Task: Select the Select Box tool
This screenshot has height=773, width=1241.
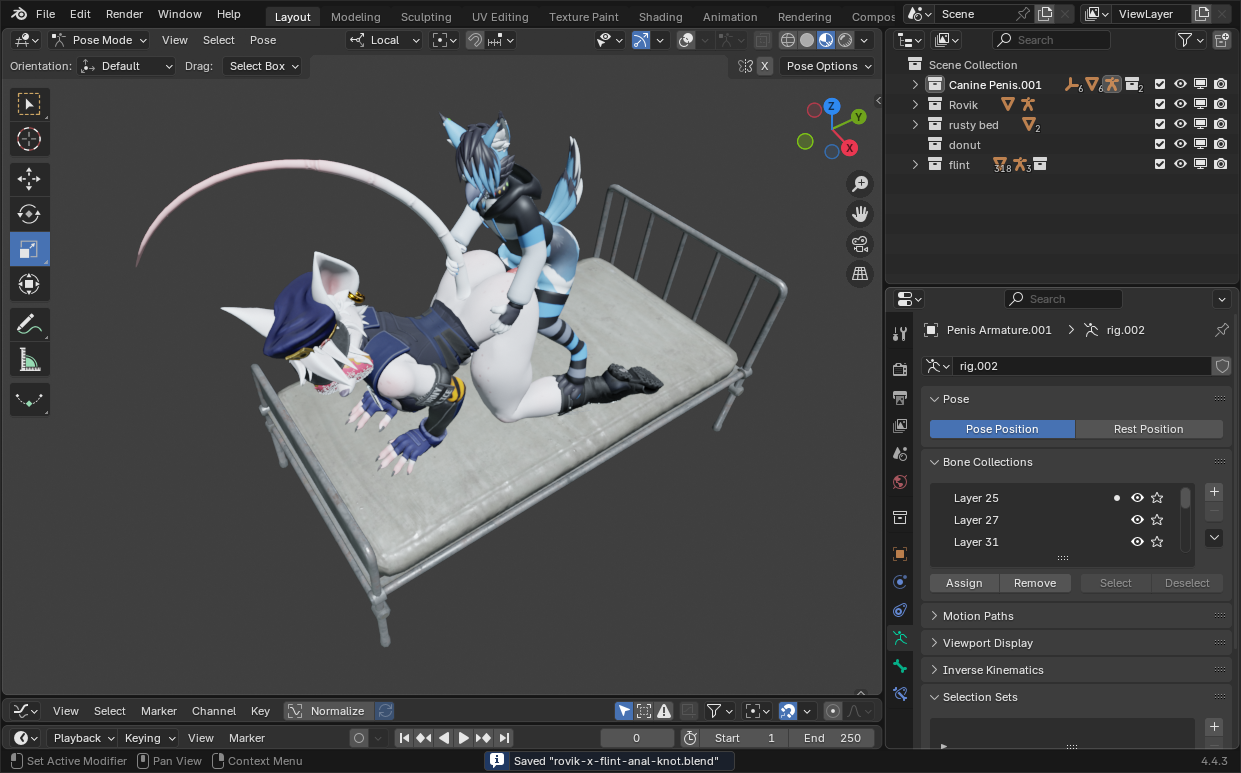Action: [29, 104]
